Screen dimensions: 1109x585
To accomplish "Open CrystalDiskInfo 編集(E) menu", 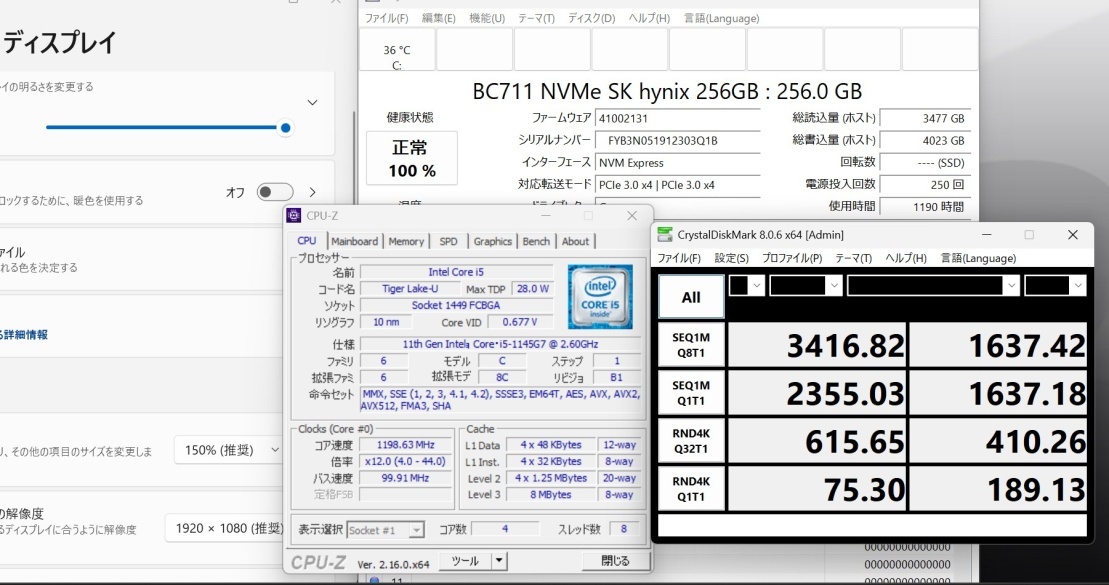I will [439, 18].
